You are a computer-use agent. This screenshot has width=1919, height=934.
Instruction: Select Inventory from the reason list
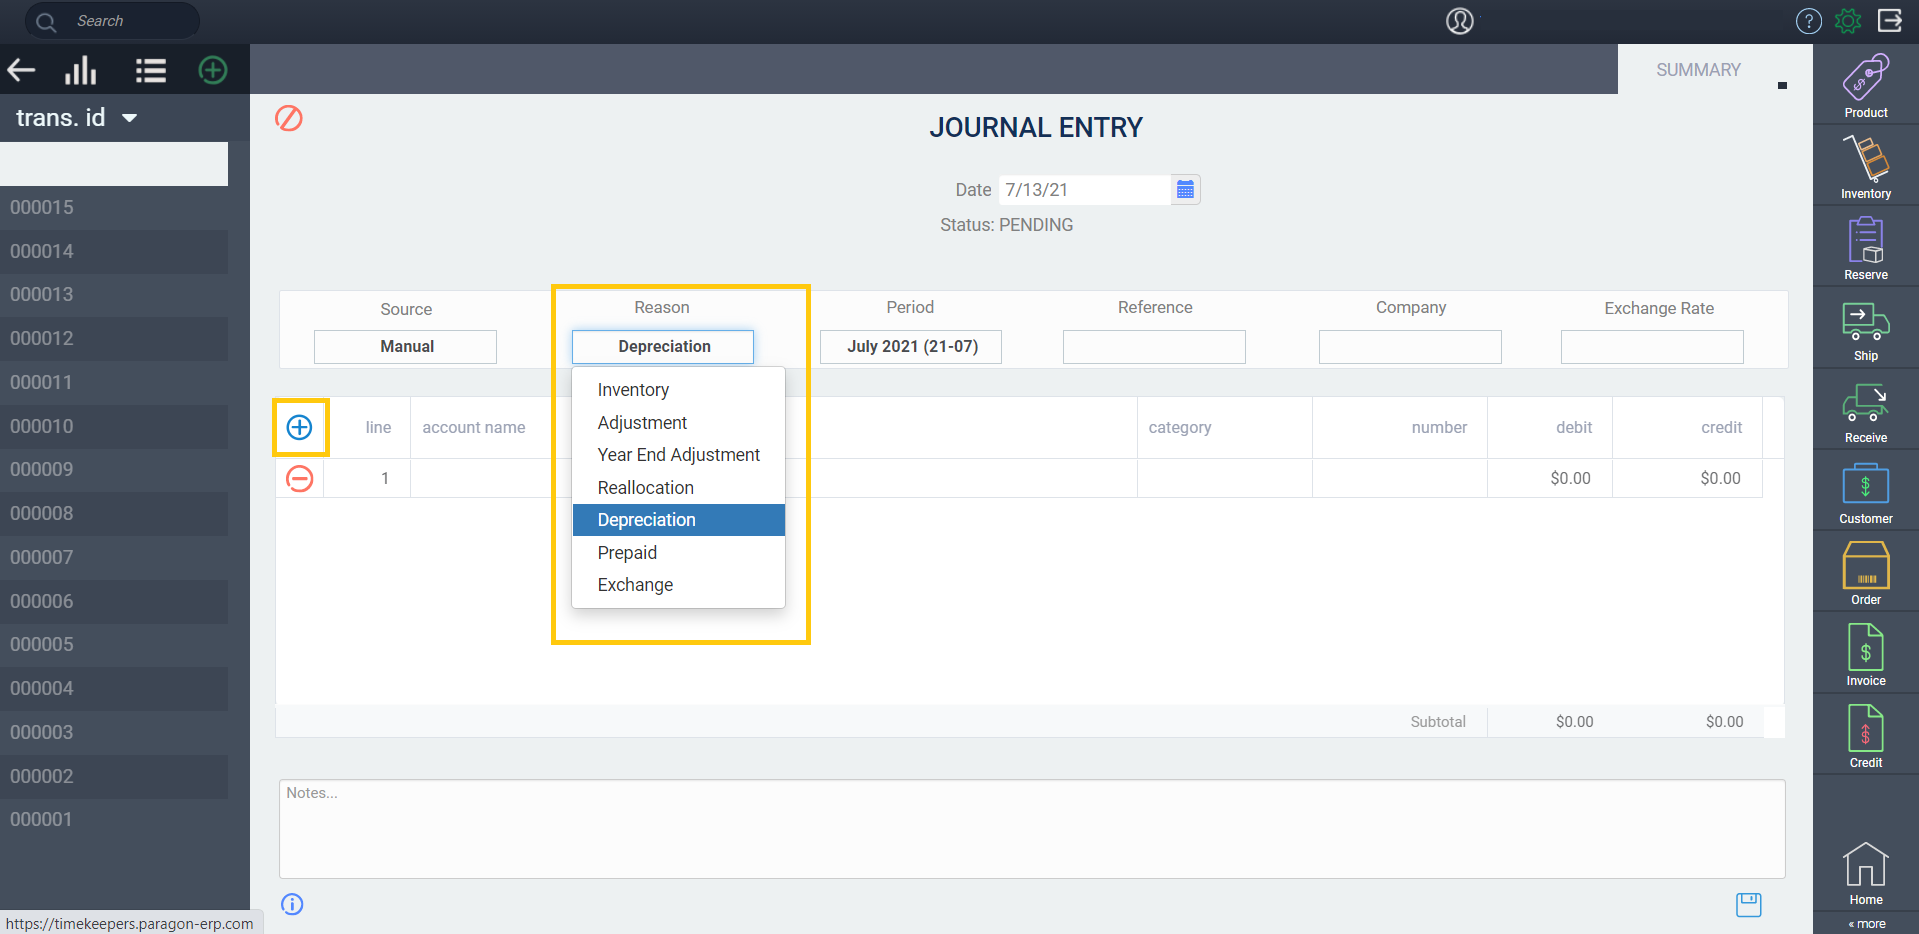point(678,390)
